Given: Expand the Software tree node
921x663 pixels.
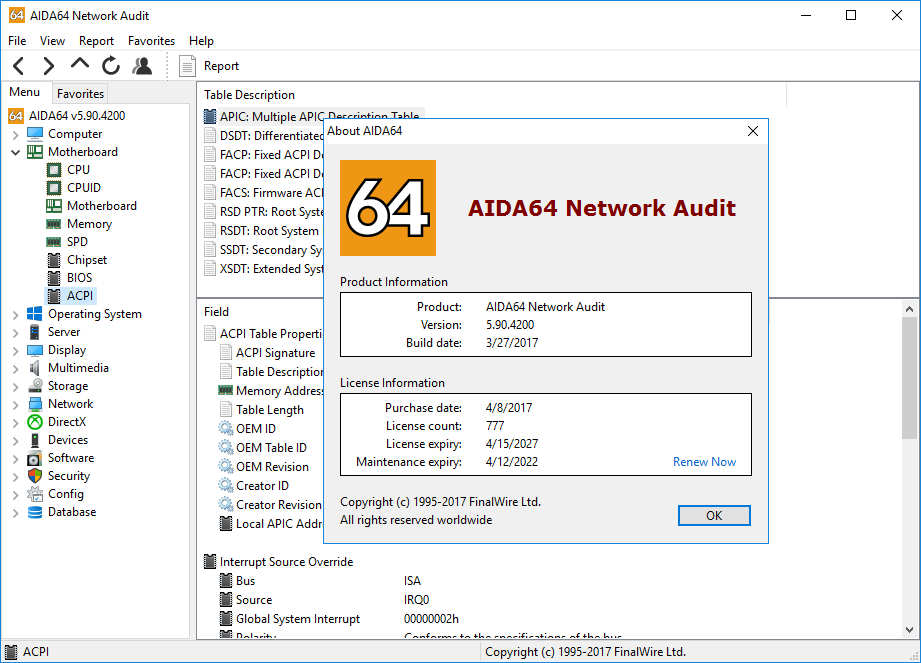Looking at the screenshot, I should pyautogui.click(x=15, y=459).
